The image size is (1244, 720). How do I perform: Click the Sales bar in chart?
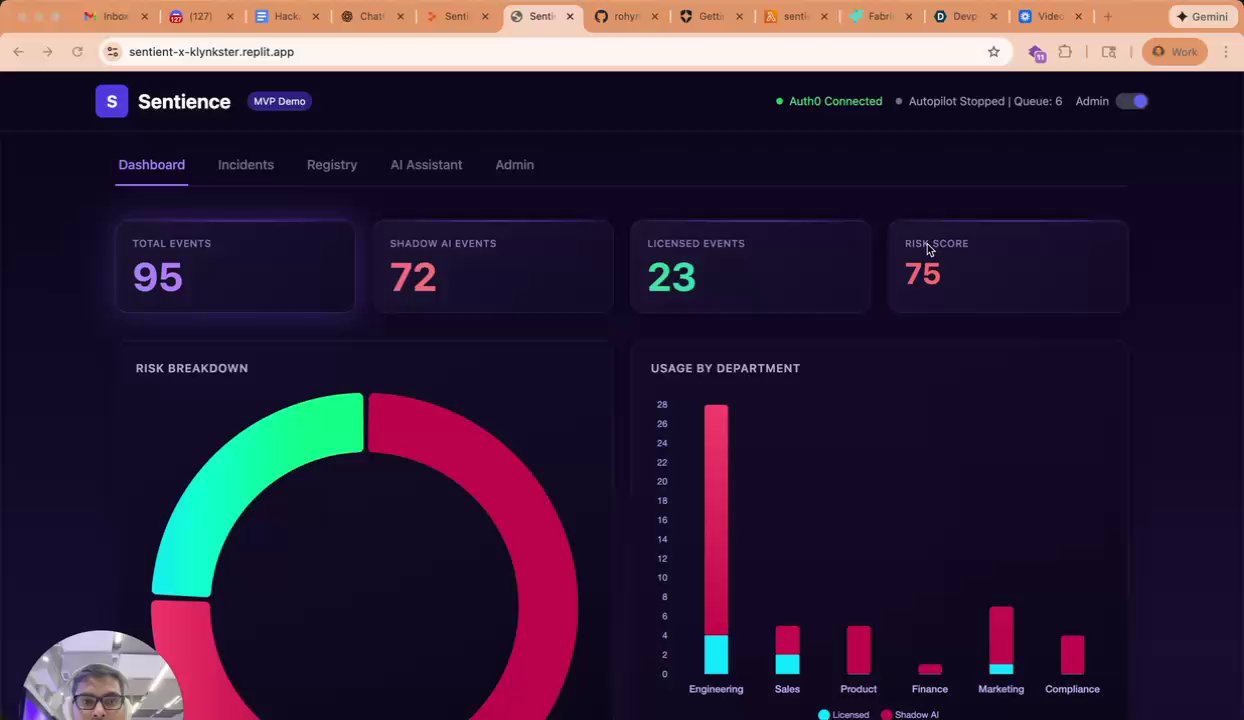[x=787, y=650]
